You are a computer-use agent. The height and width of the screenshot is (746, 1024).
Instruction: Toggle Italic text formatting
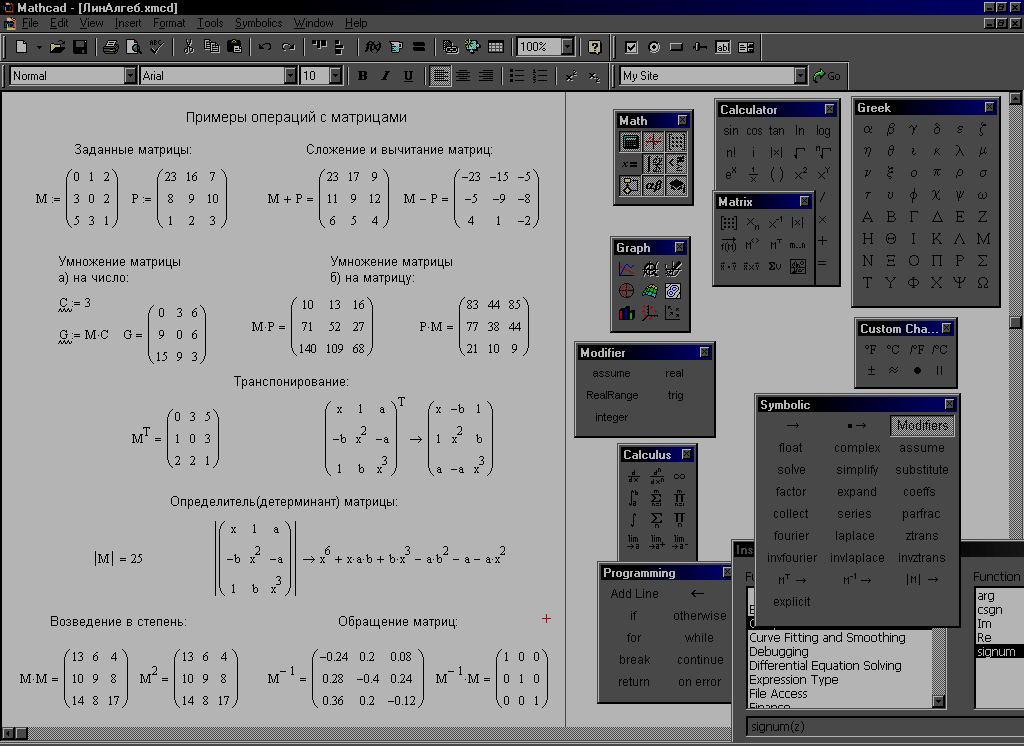coord(385,76)
